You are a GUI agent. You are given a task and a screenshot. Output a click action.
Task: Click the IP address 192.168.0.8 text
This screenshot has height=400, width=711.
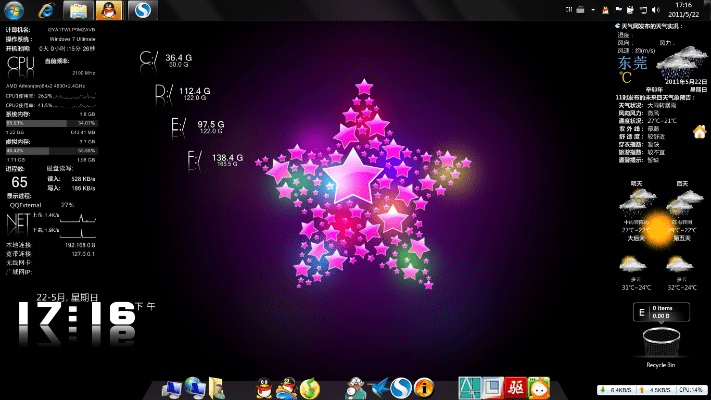[80, 245]
